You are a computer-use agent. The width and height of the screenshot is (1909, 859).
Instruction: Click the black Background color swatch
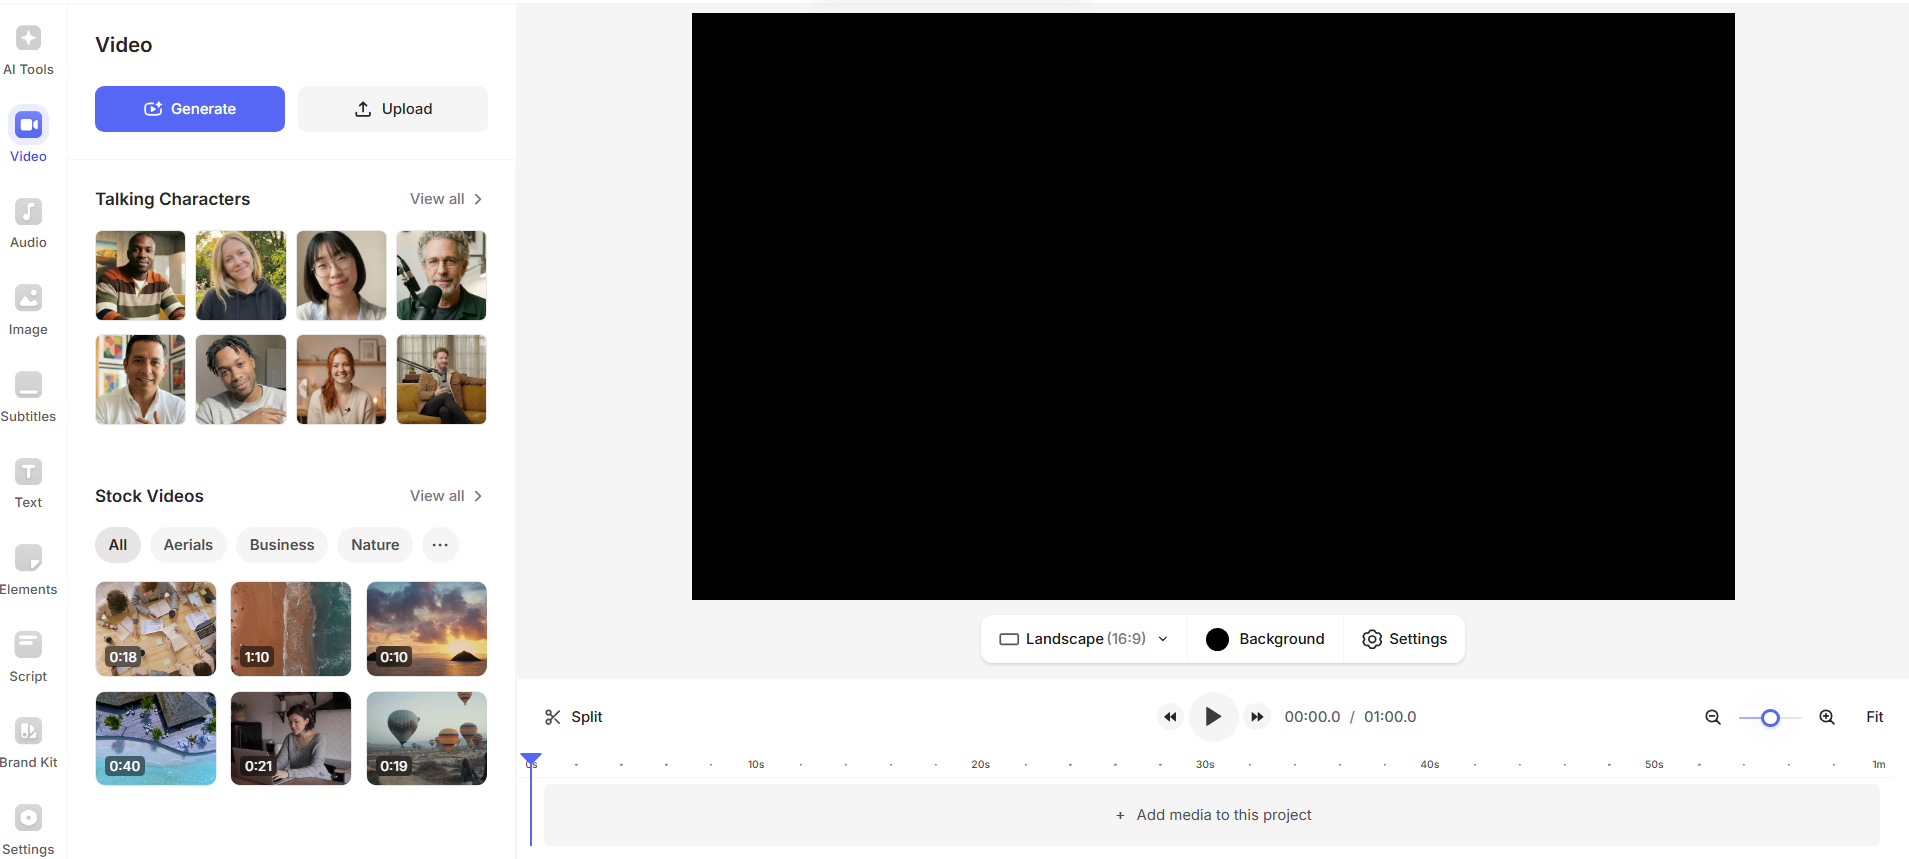pos(1217,639)
